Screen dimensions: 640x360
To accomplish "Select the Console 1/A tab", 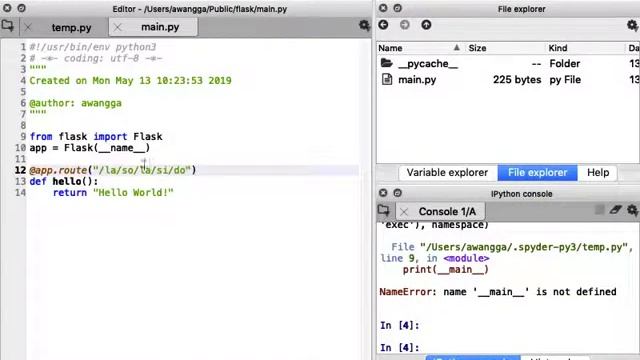I will [447, 211].
